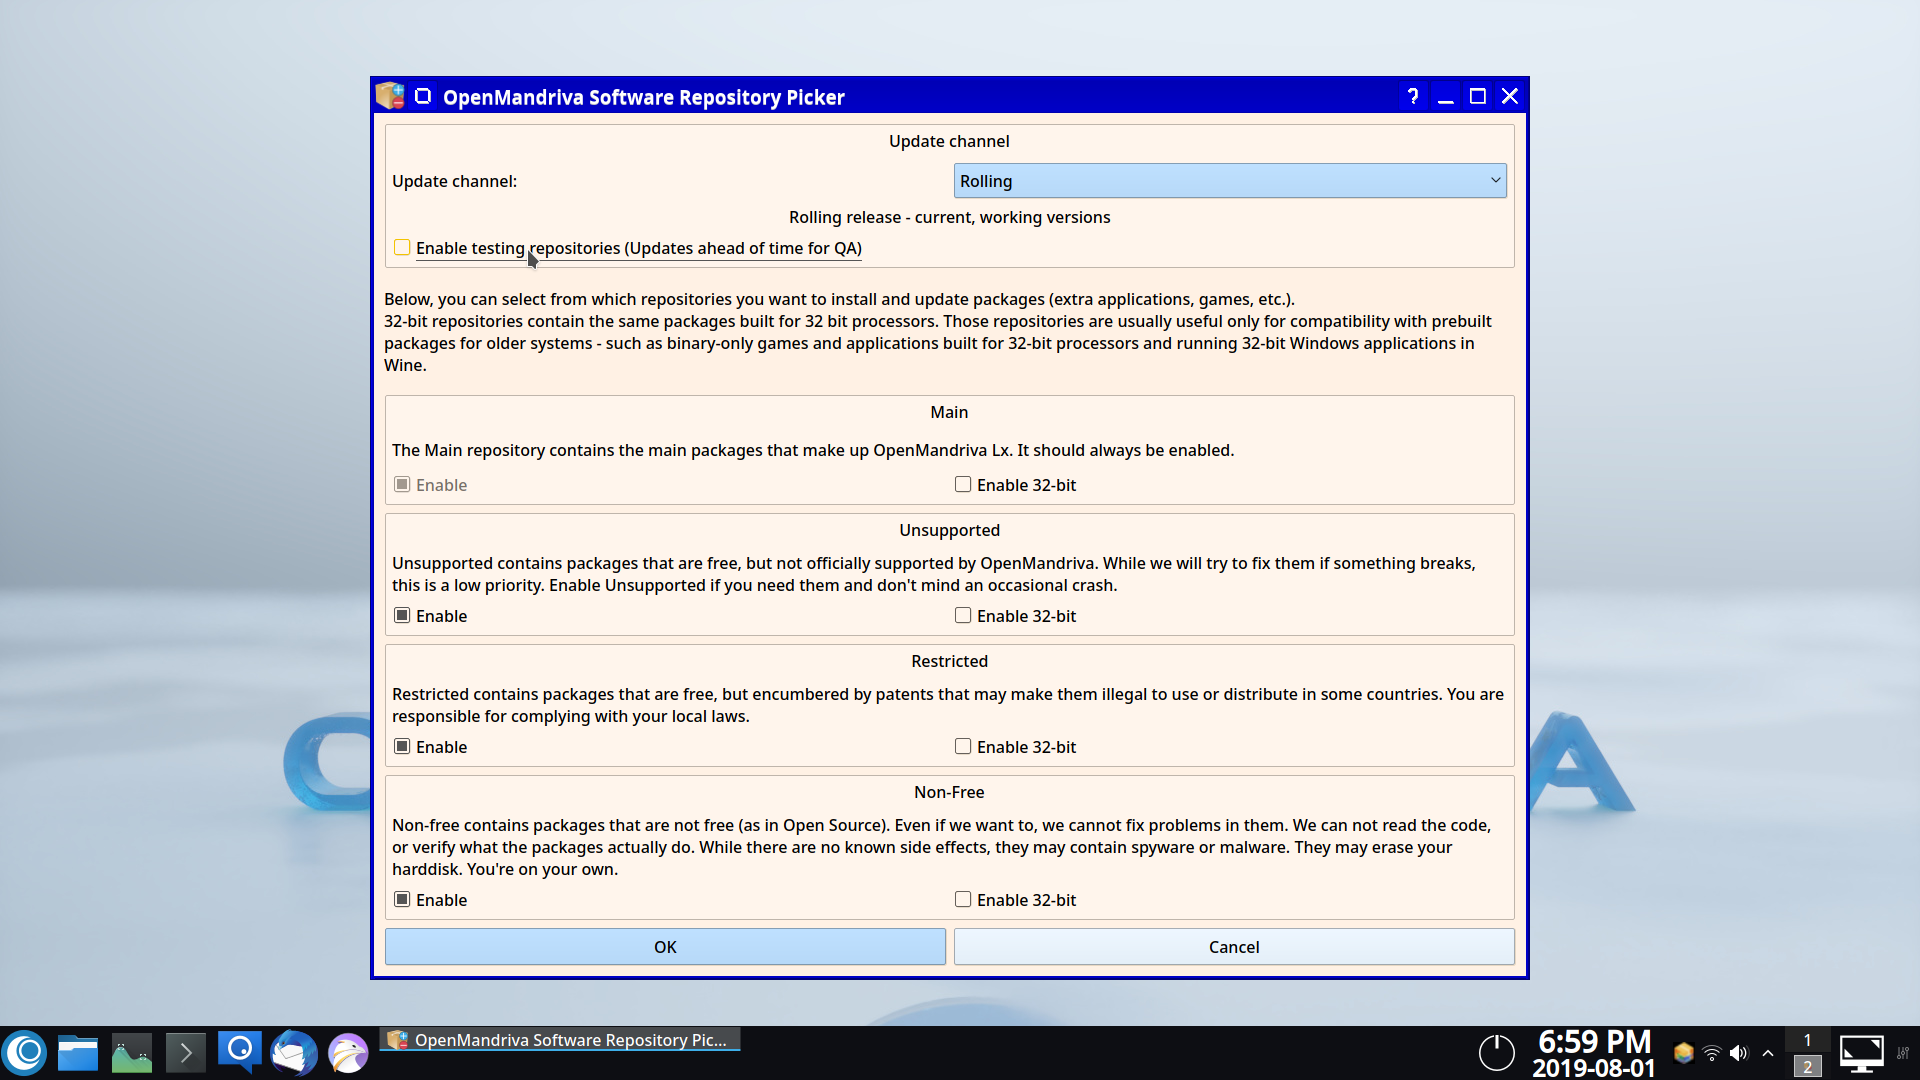Enable 32-bit for Restricted repository
The image size is (1920, 1080).
[963, 747]
